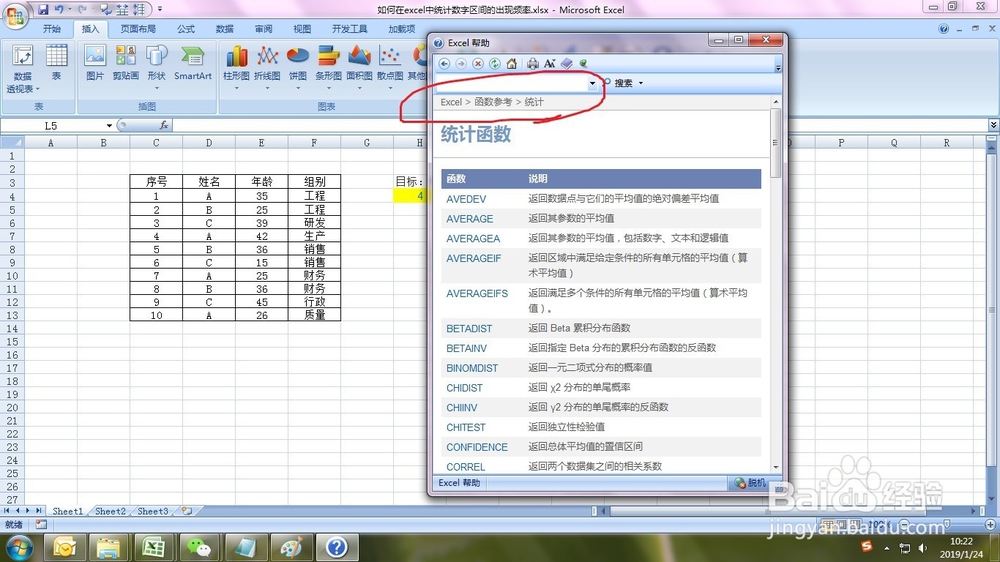Refresh the Excel Help page
Image resolution: width=1000 pixels, height=562 pixels.
tap(495, 64)
